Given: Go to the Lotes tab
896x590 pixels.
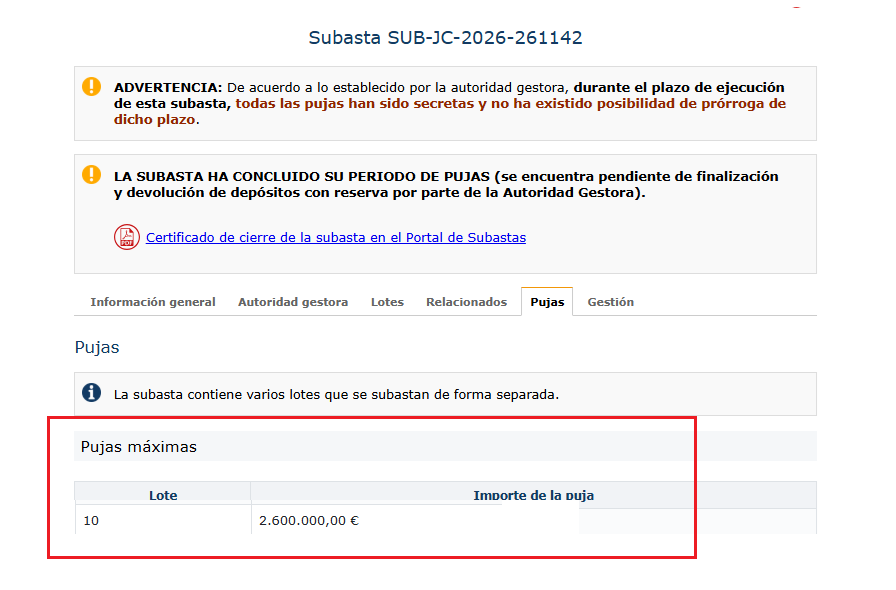Looking at the screenshot, I should coord(387,302).
